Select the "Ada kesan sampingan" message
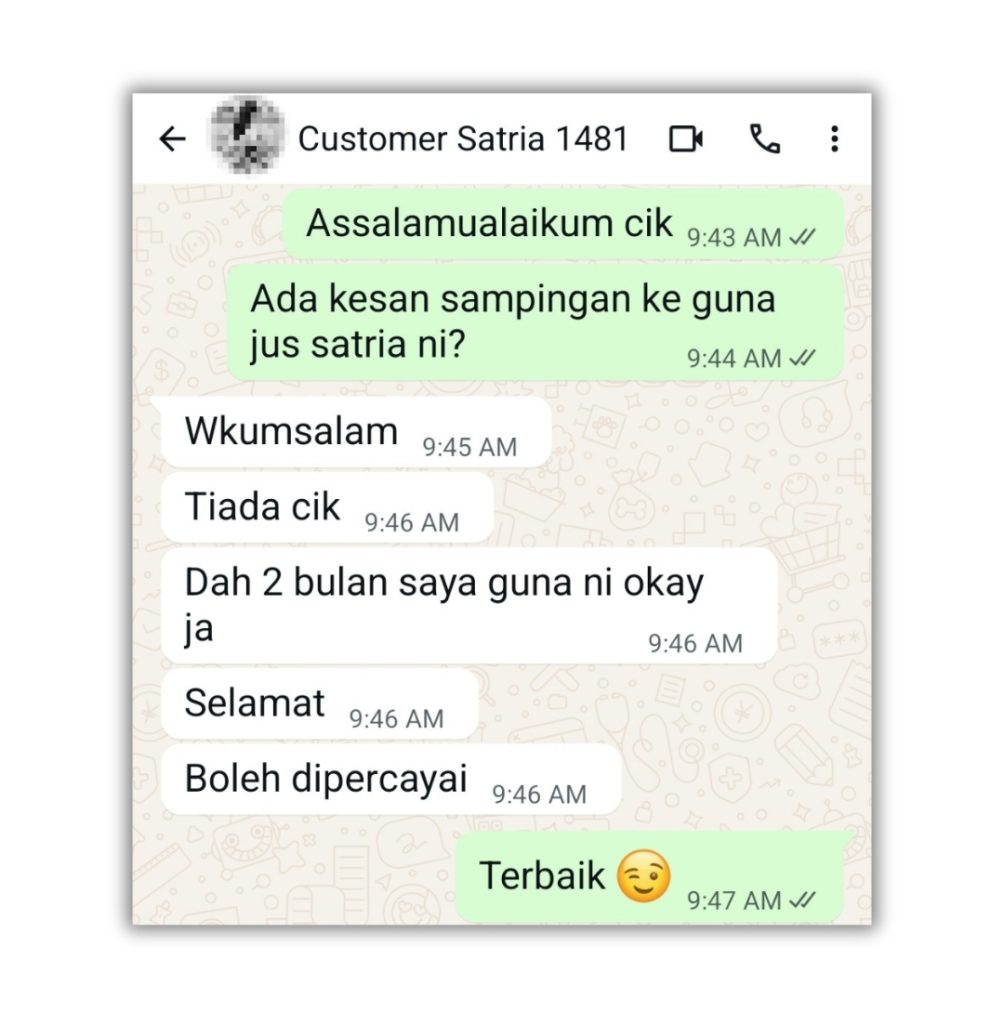 tap(535, 322)
